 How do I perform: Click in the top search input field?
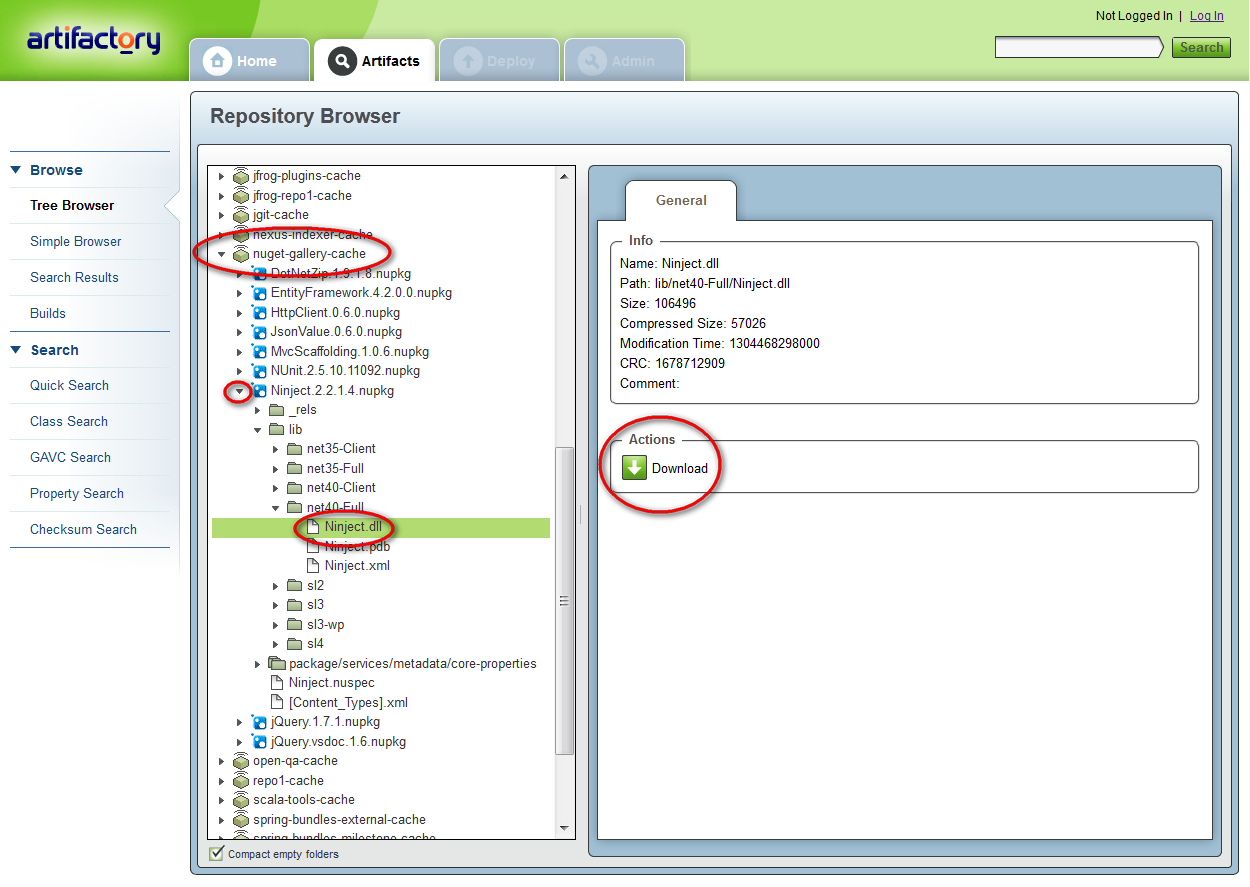click(1078, 47)
